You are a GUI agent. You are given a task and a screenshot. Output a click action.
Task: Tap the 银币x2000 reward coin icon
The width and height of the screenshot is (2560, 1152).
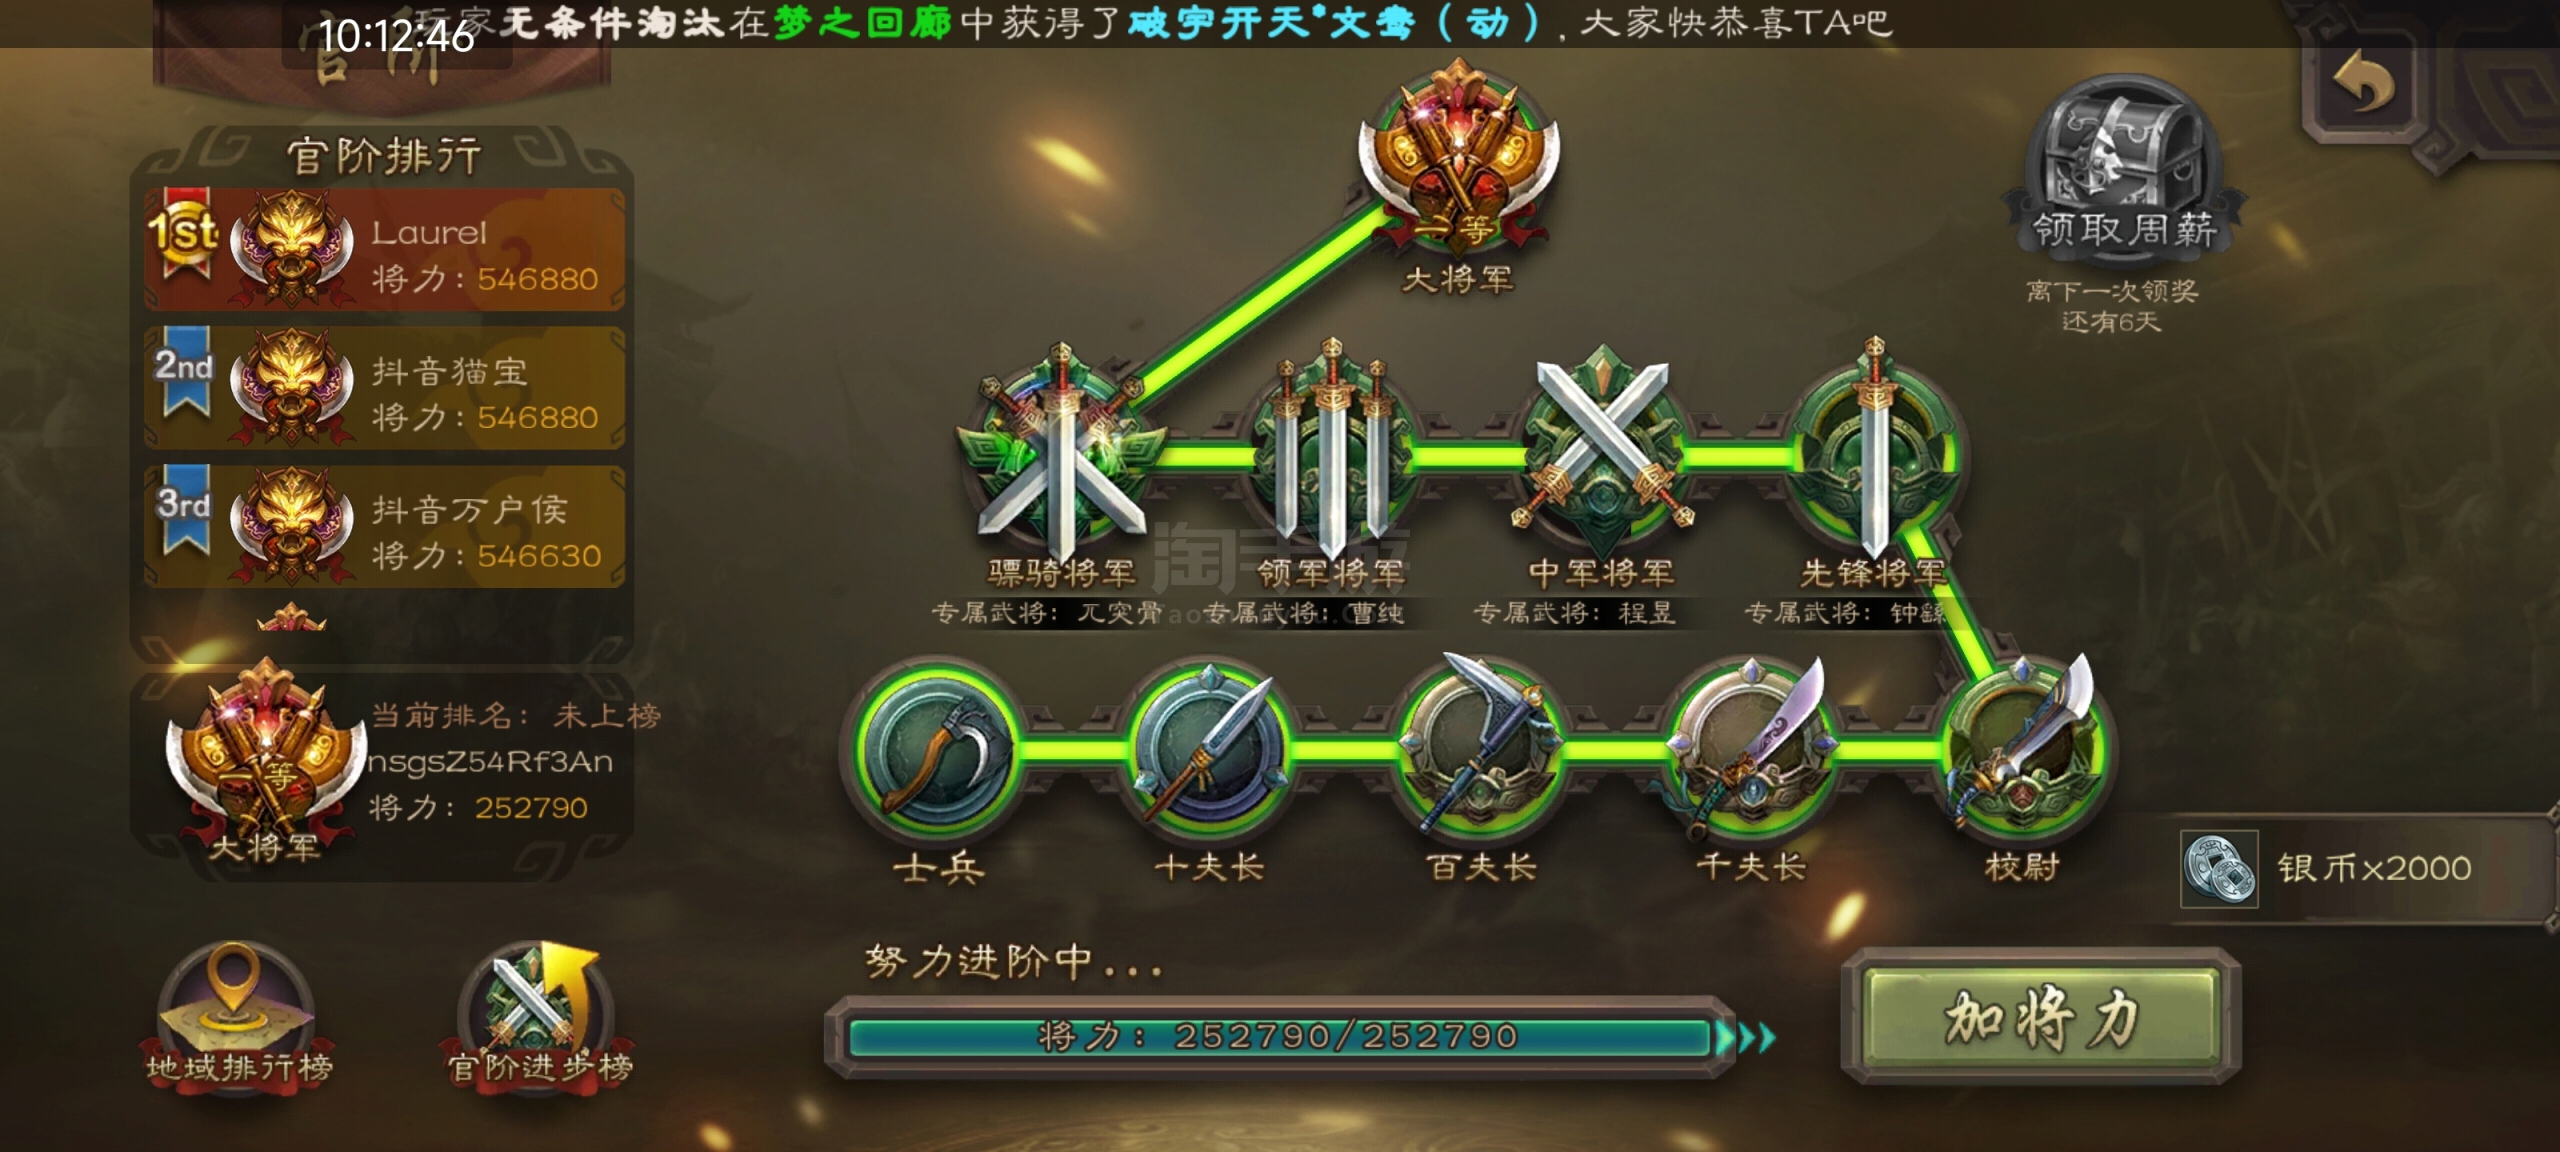pyautogui.click(x=2219, y=868)
